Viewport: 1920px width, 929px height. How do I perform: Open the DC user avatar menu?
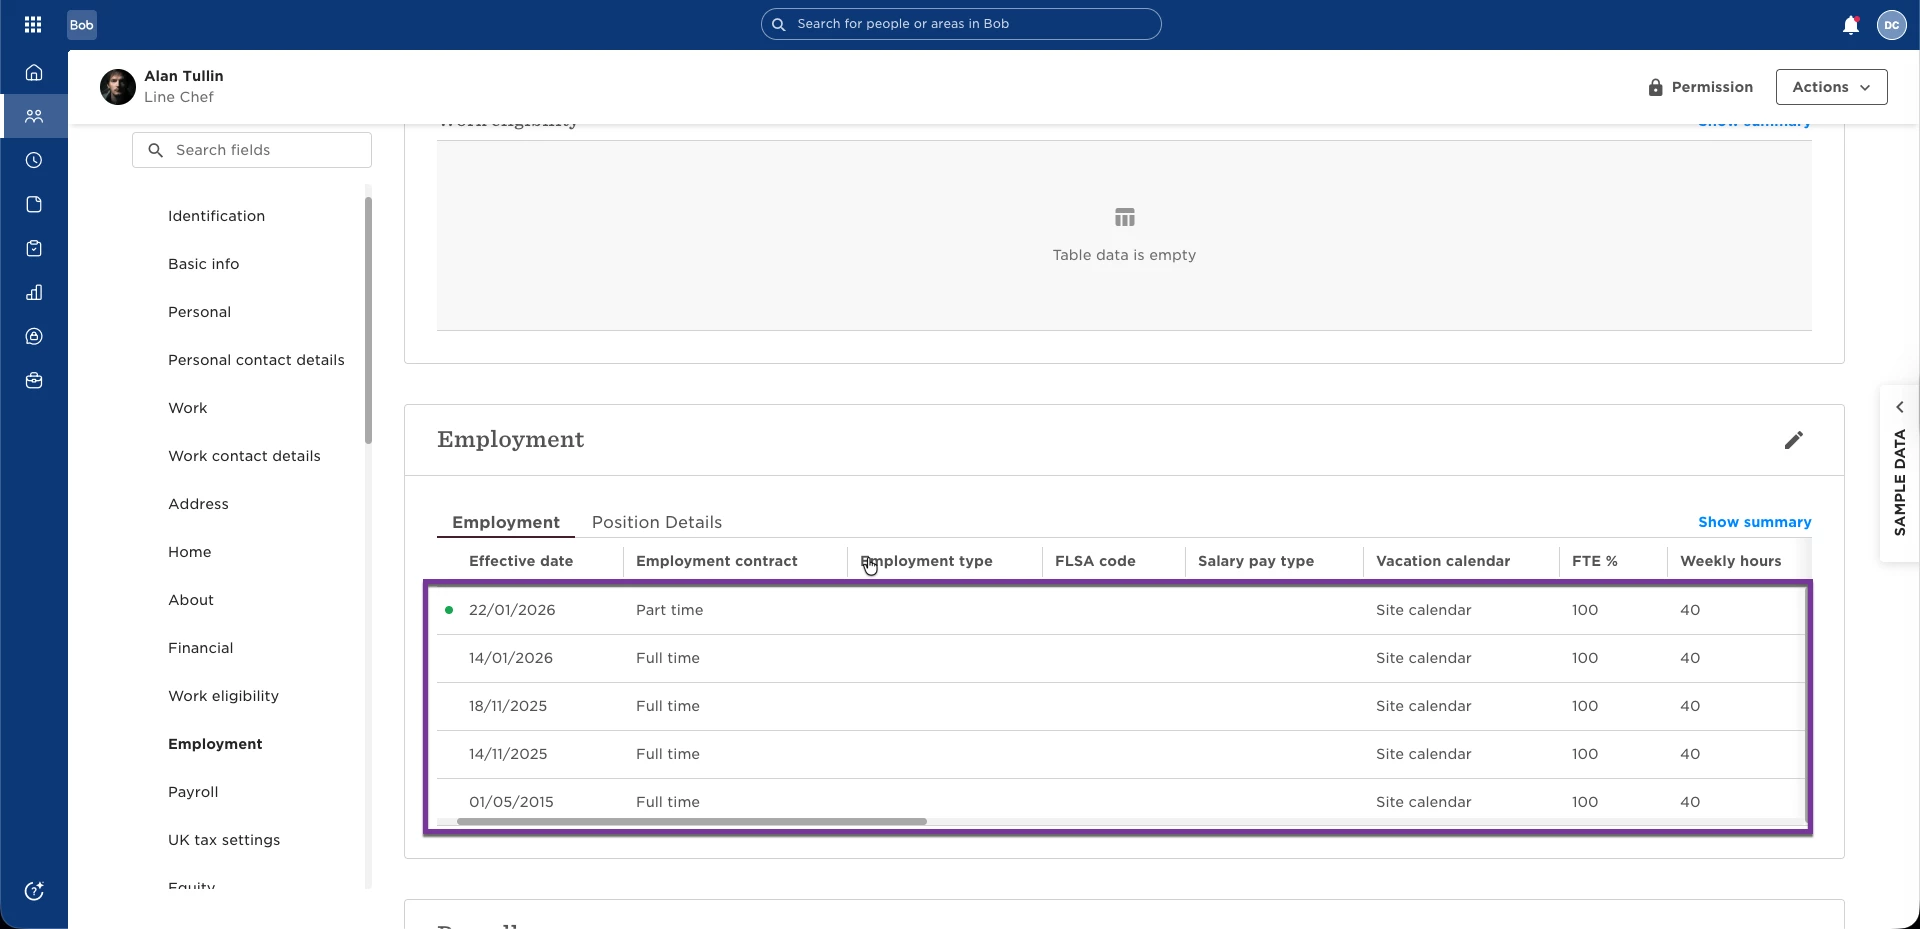coord(1892,25)
